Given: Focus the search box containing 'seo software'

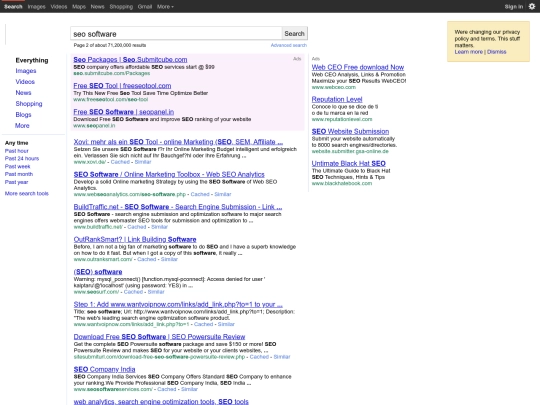Looking at the screenshot, I should (176, 33).
